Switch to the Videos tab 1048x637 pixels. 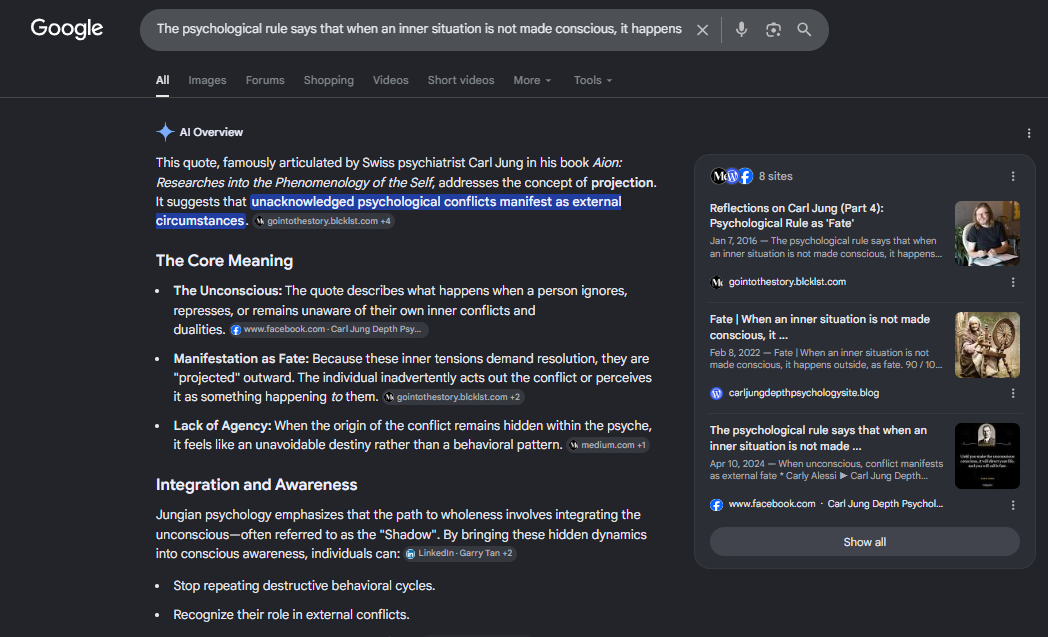click(x=390, y=80)
